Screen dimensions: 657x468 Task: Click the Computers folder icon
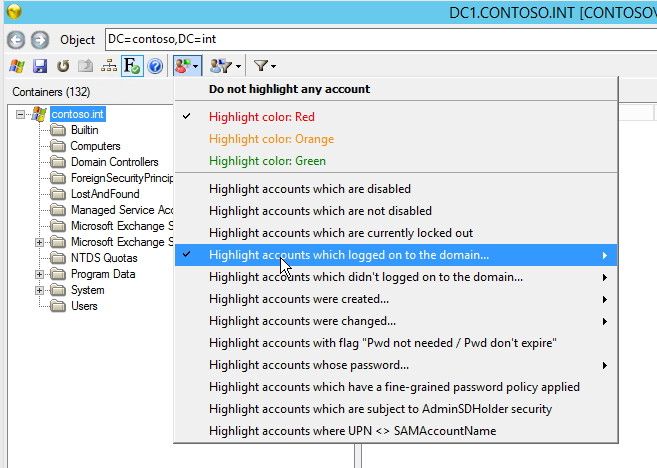[x=58, y=146]
